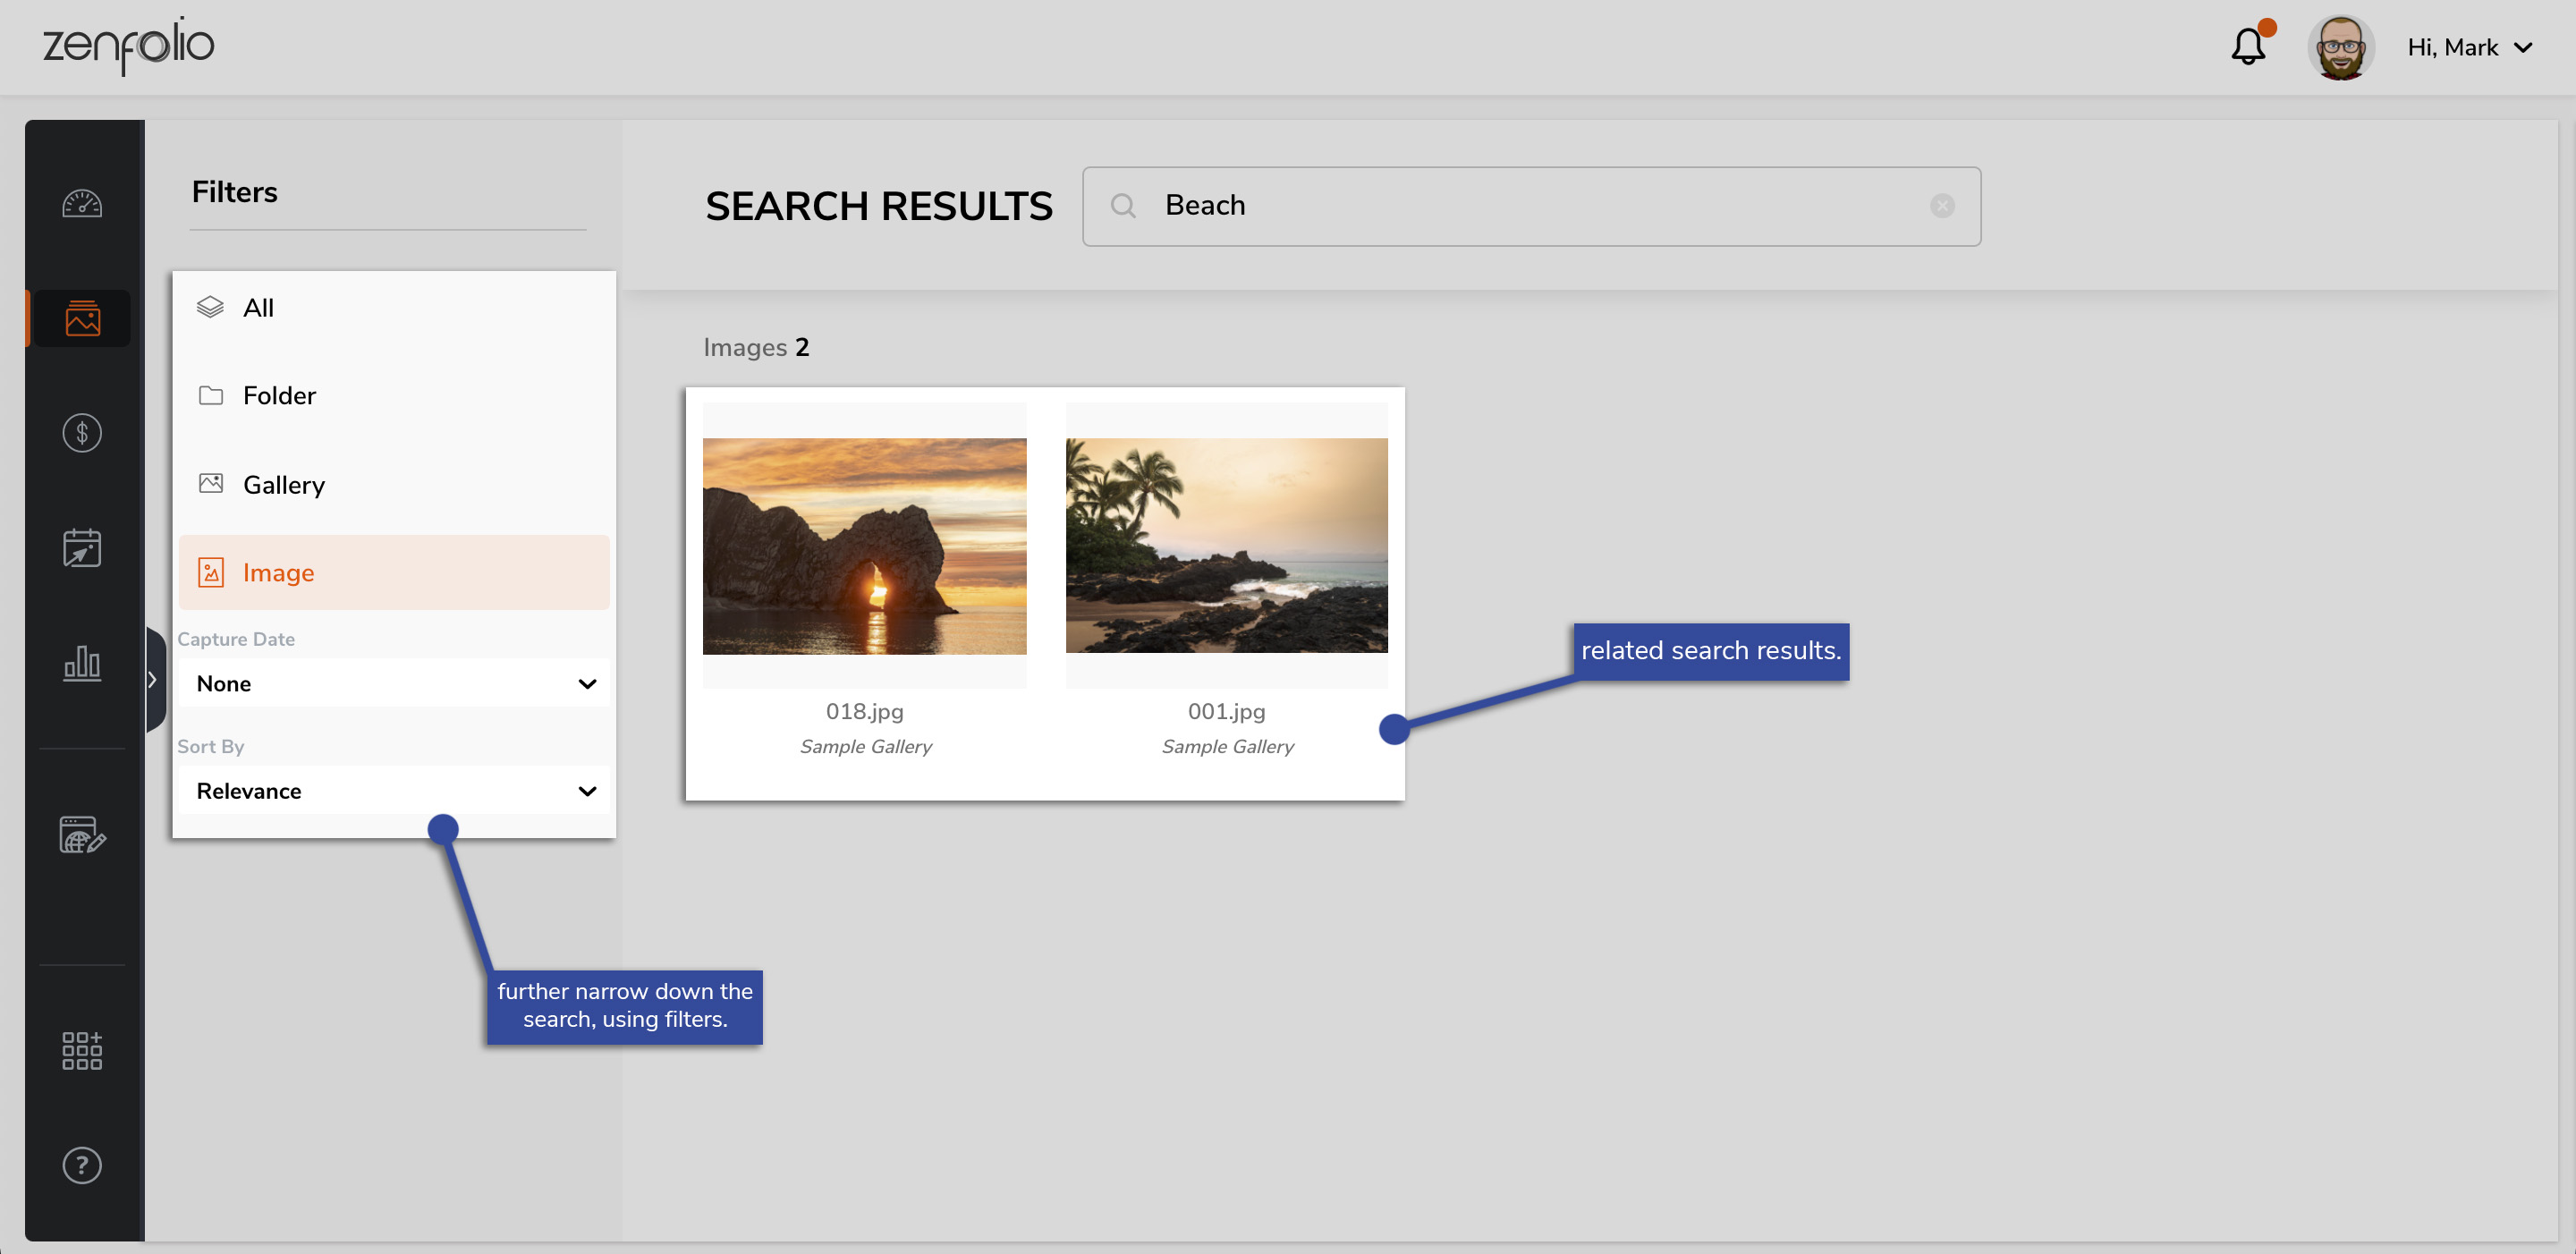The height and width of the screenshot is (1254, 2576).
Task: Open the Bookings calendar icon
Action: tap(82, 547)
